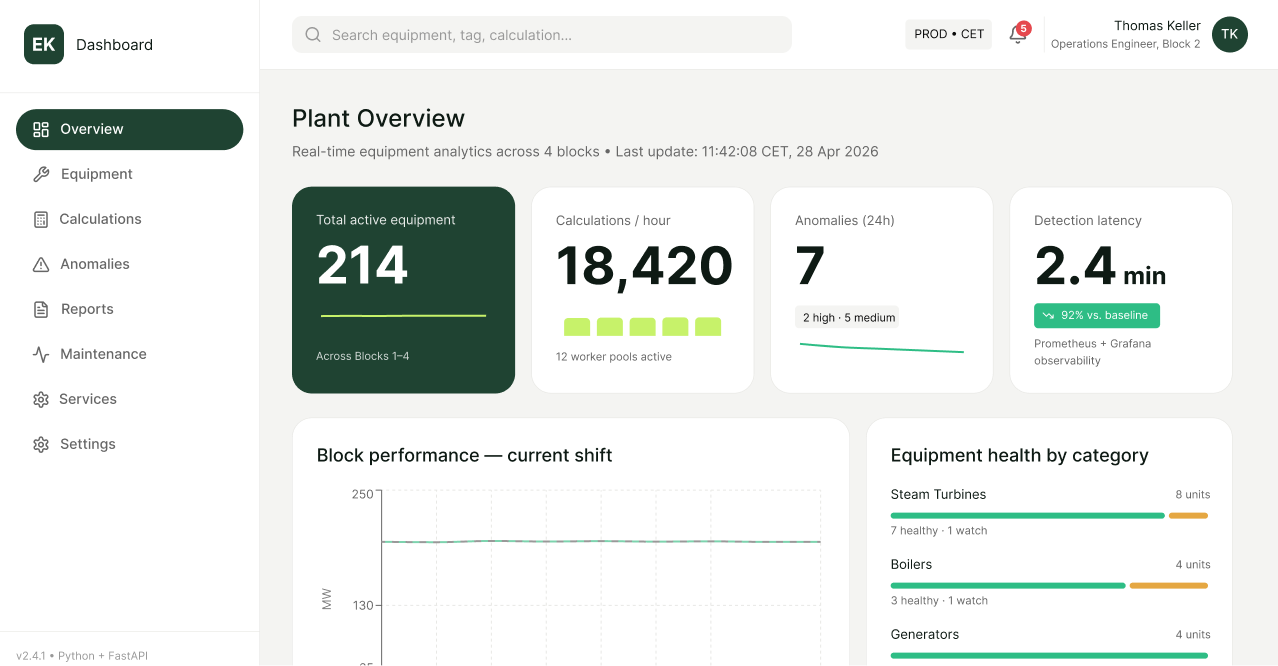The width and height of the screenshot is (1278, 666).
Task: Click the Equipment health by category heading
Action: pos(1019,455)
